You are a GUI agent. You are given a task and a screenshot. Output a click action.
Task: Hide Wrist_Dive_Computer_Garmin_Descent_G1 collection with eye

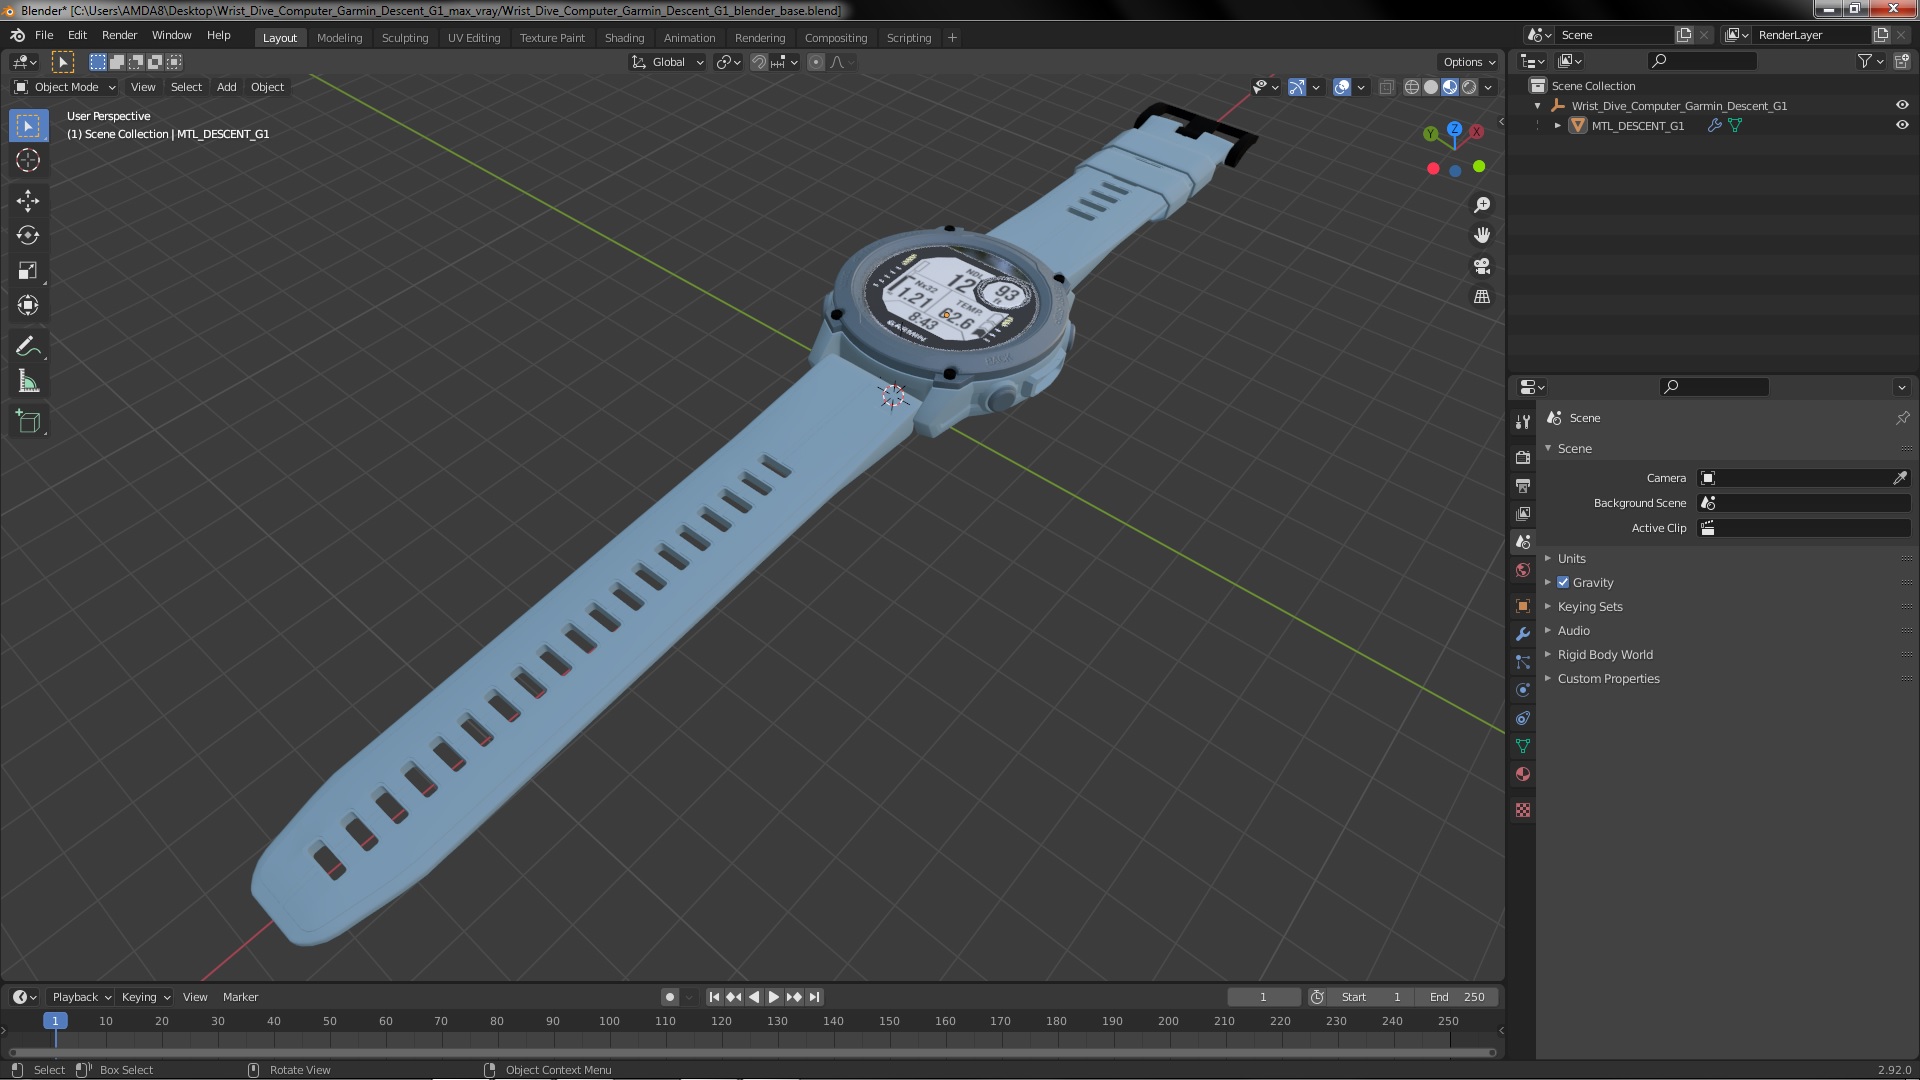click(x=1902, y=105)
